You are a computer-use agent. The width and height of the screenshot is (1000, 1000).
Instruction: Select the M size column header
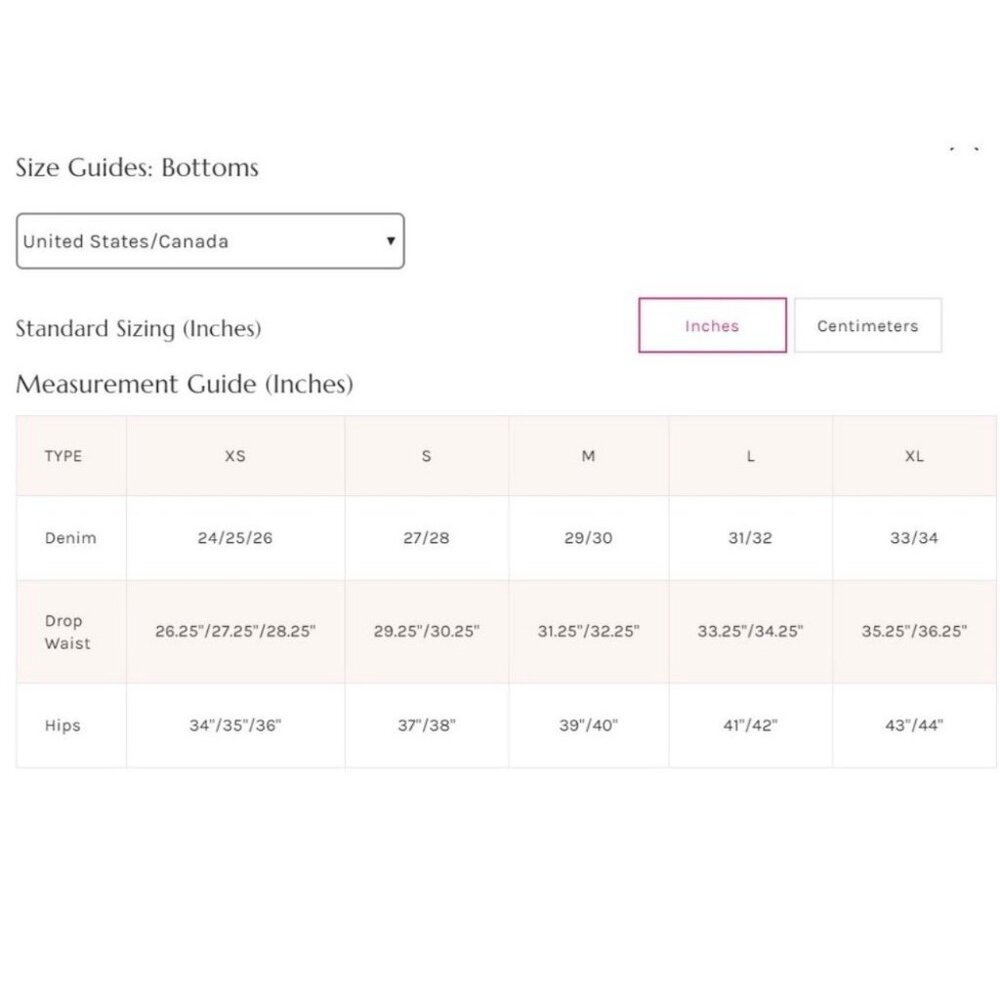pos(588,456)
